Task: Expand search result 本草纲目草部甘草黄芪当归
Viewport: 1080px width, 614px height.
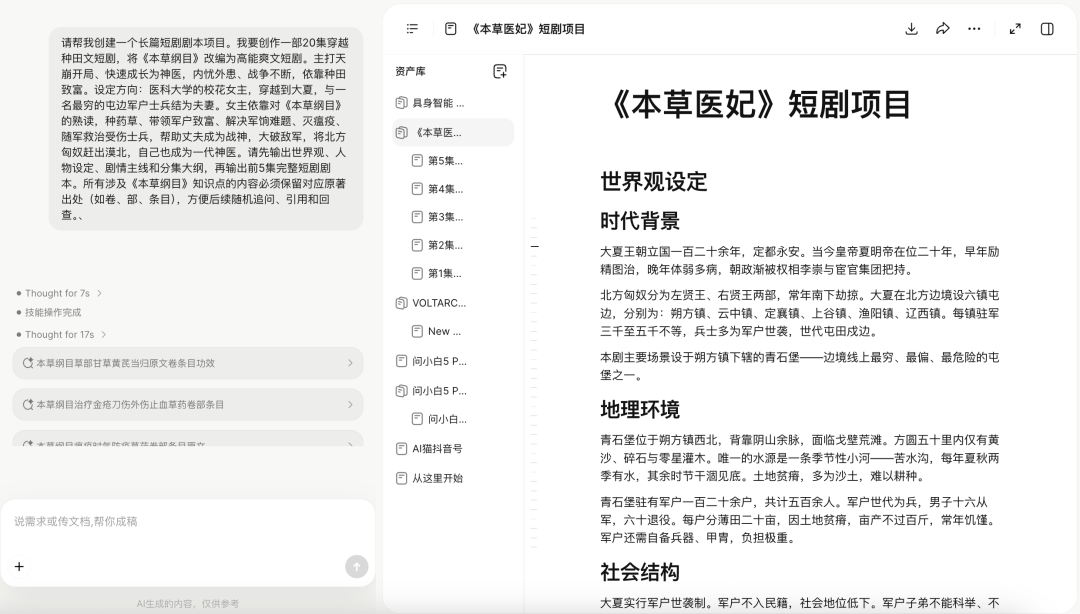Action: (x=187, y=363)
